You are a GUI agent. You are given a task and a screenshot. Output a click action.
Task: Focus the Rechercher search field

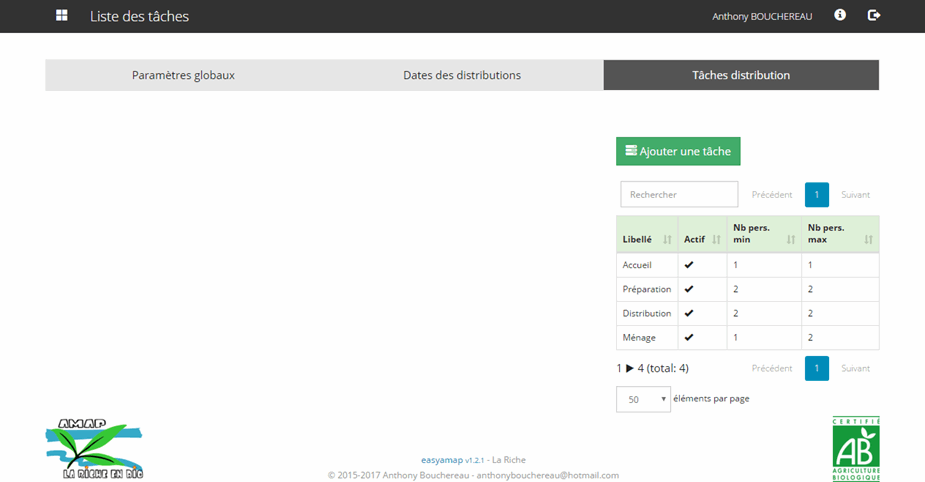pyautogui.click(x=679, y=194)
